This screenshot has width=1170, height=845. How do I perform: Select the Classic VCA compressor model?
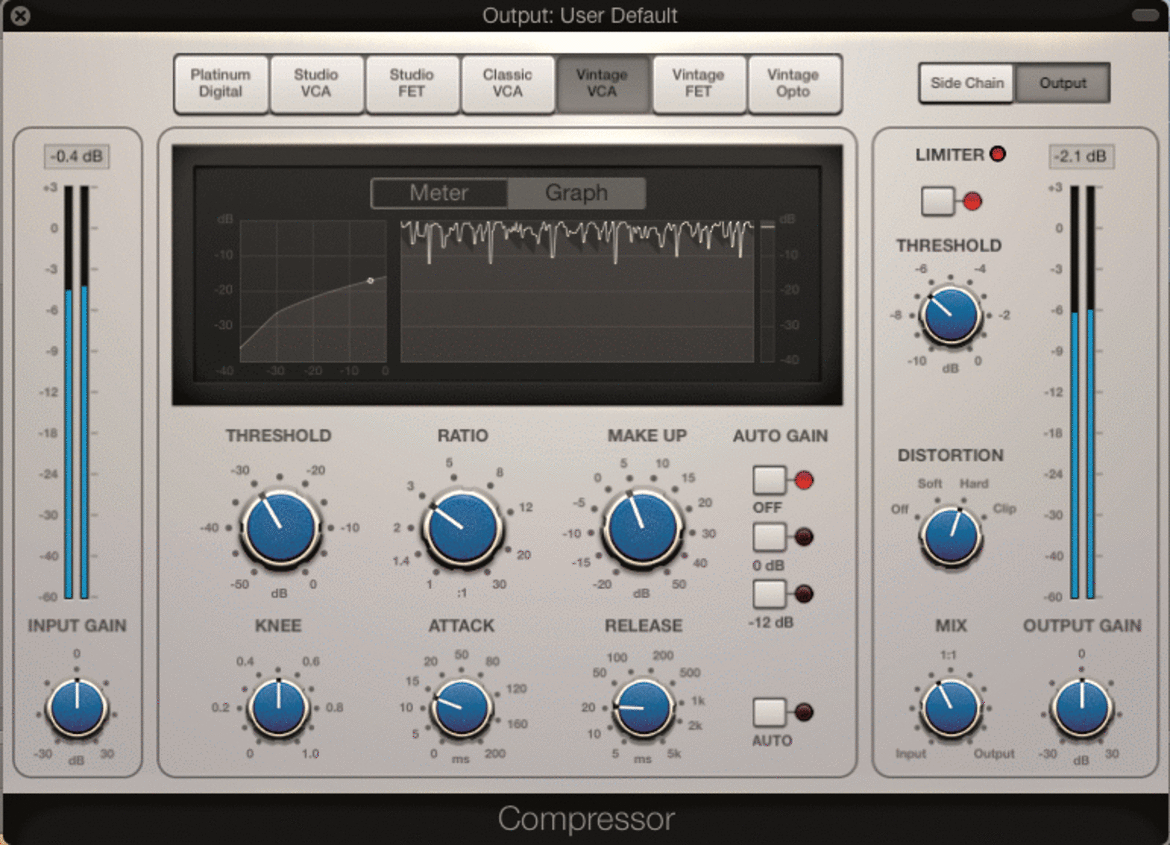tap(507, 84)
